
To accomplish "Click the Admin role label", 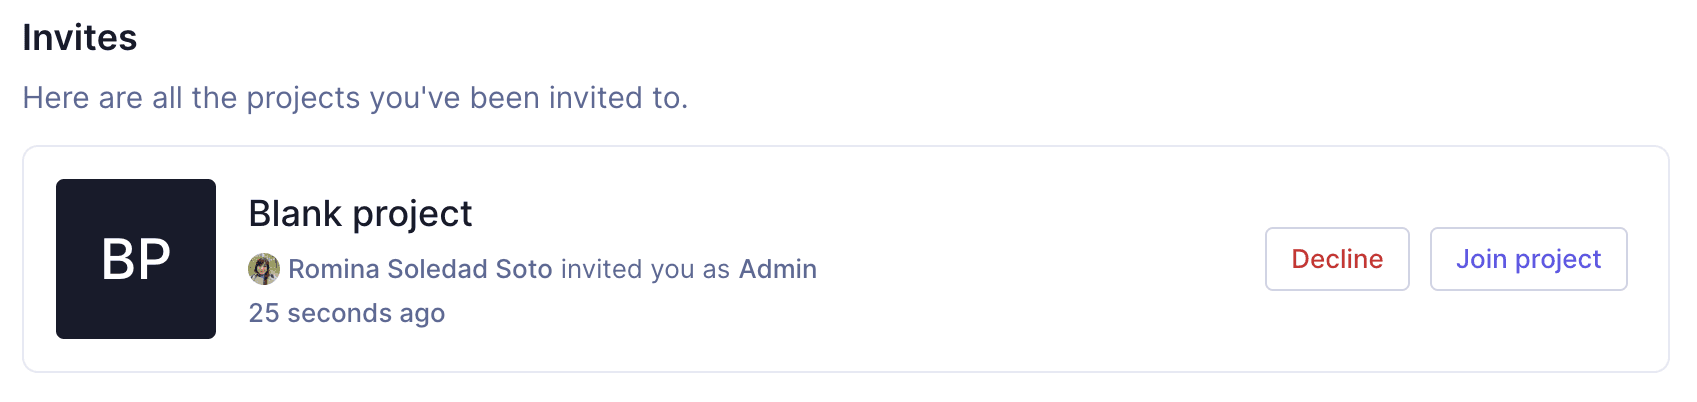I will (777, 269).
